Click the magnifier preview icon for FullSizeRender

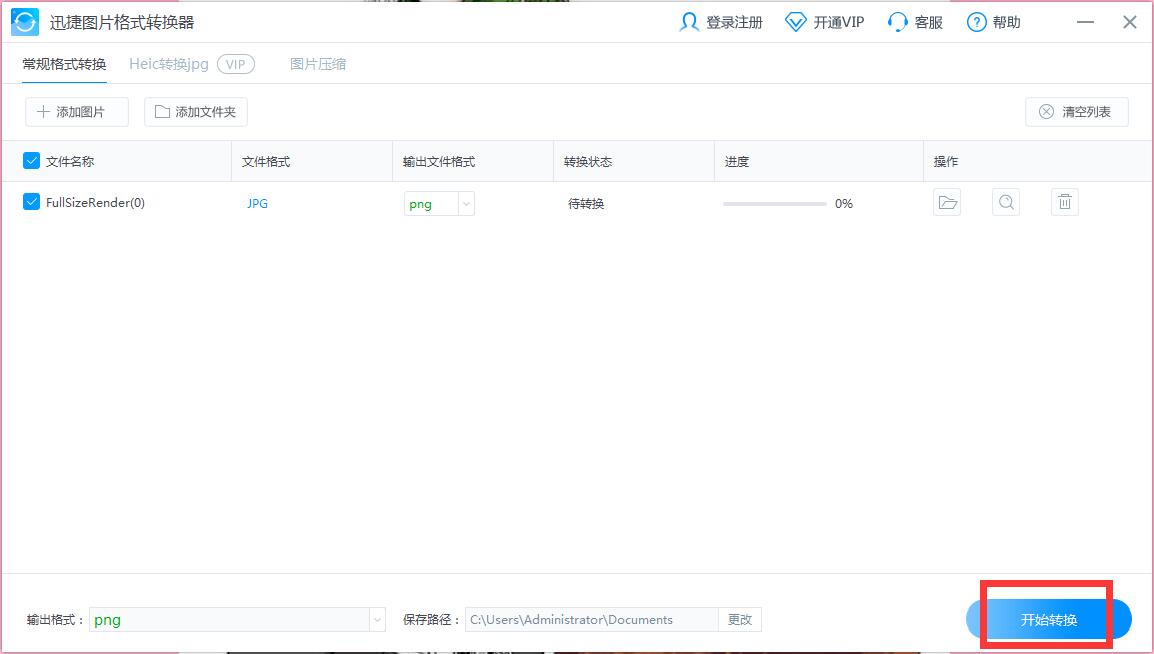coord(1005,202)
